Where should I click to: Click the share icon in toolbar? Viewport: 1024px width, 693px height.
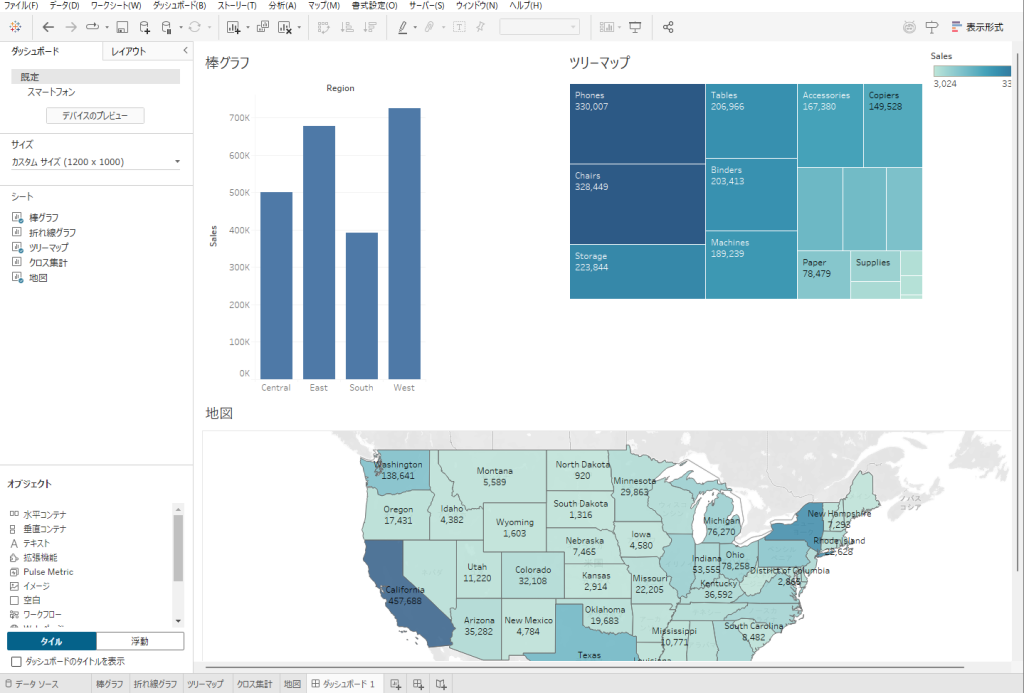(x=668, y=27)
